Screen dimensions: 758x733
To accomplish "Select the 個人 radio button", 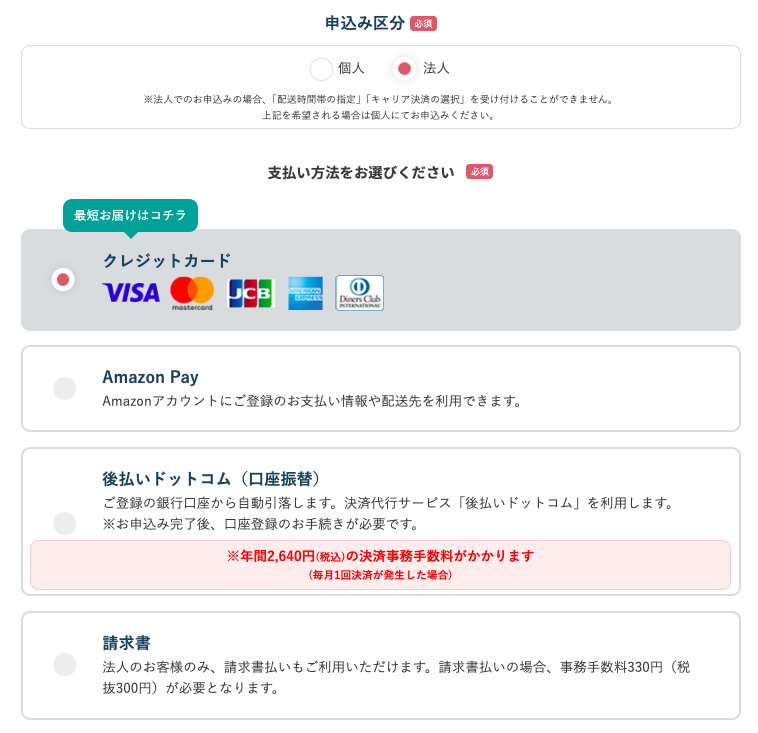I will point(321,69).
